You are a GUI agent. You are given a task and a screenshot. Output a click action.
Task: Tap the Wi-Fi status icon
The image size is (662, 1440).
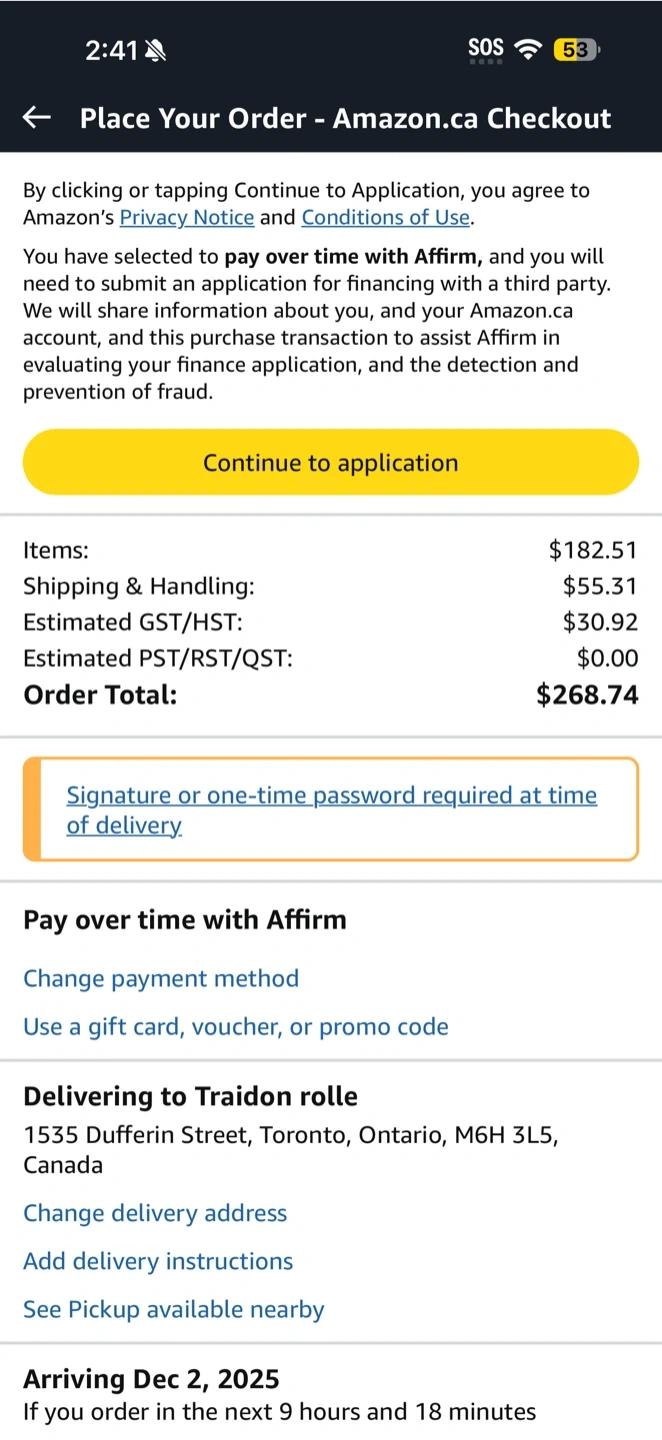click(527, 49)
